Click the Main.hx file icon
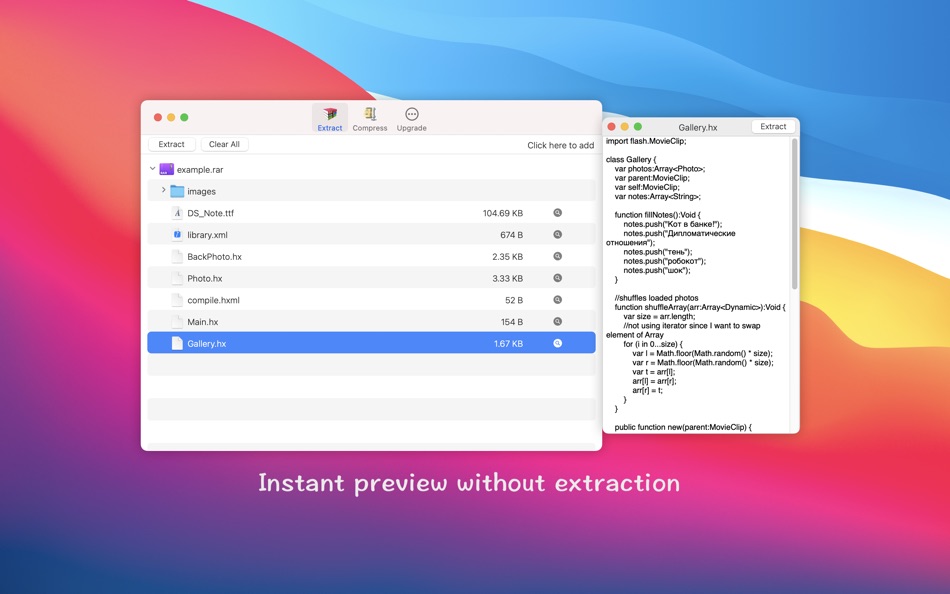 (x=177, y=322)
